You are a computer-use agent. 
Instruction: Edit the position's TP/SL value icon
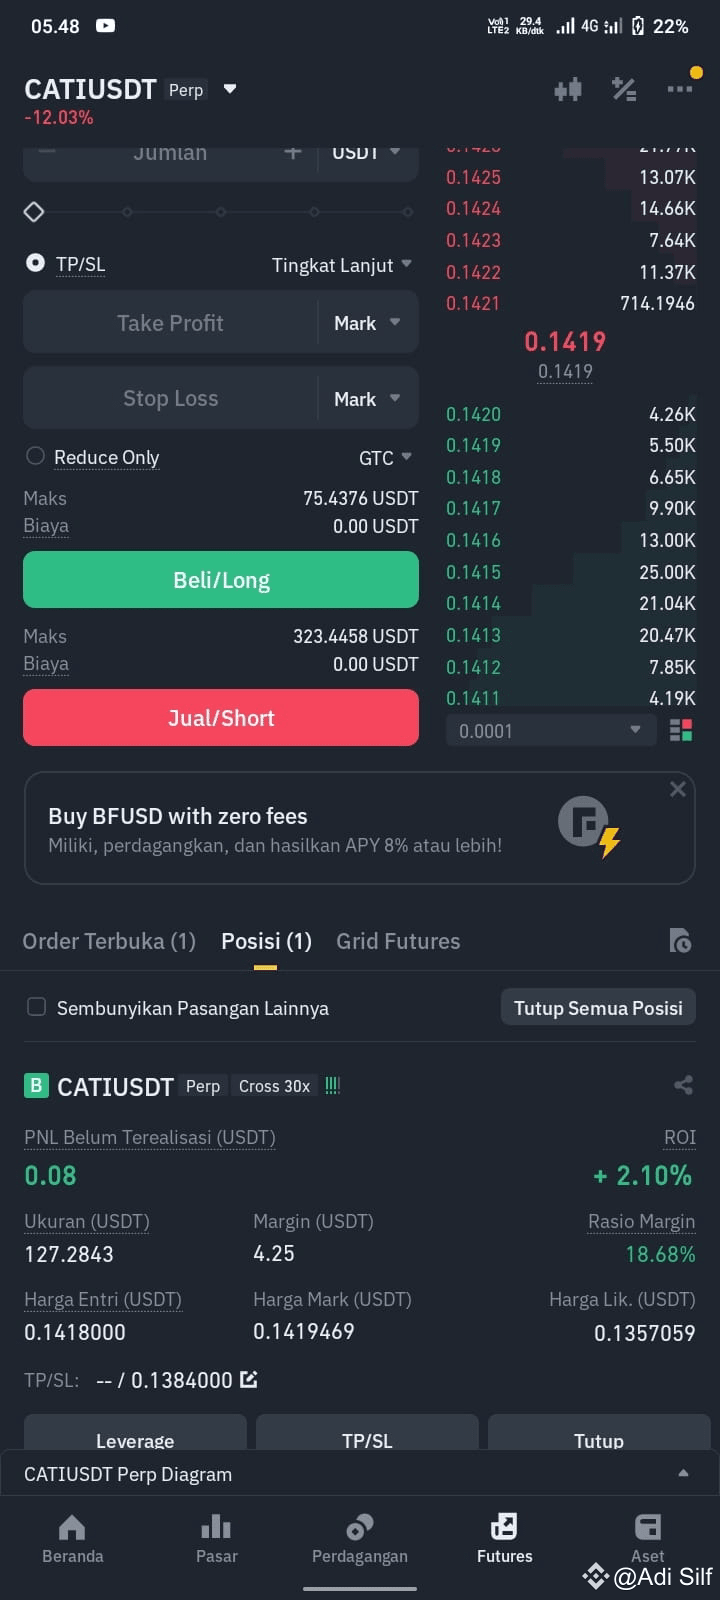[249, 1379]
